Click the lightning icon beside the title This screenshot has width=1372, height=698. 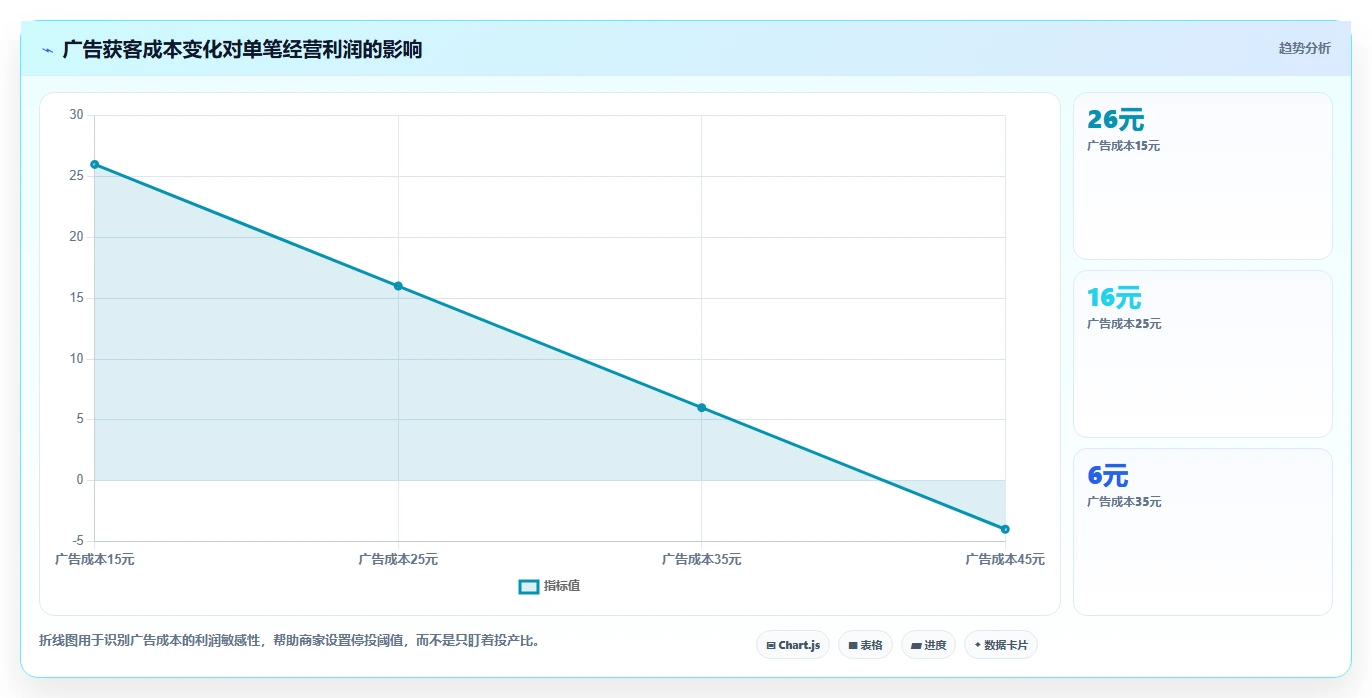[48, 49]
